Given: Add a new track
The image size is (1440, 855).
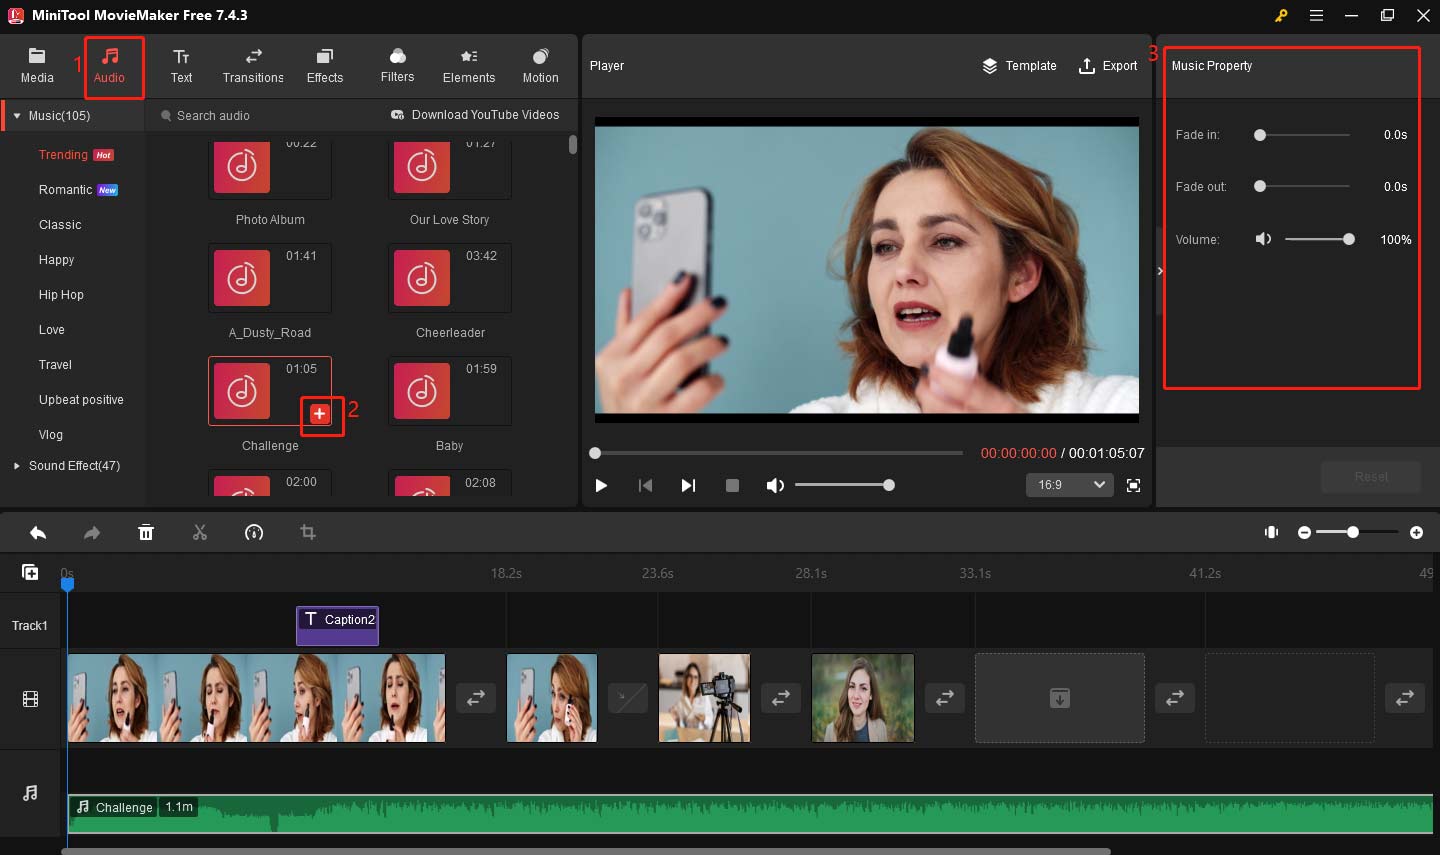Looking at the screenshot, I should click(30, 572).
